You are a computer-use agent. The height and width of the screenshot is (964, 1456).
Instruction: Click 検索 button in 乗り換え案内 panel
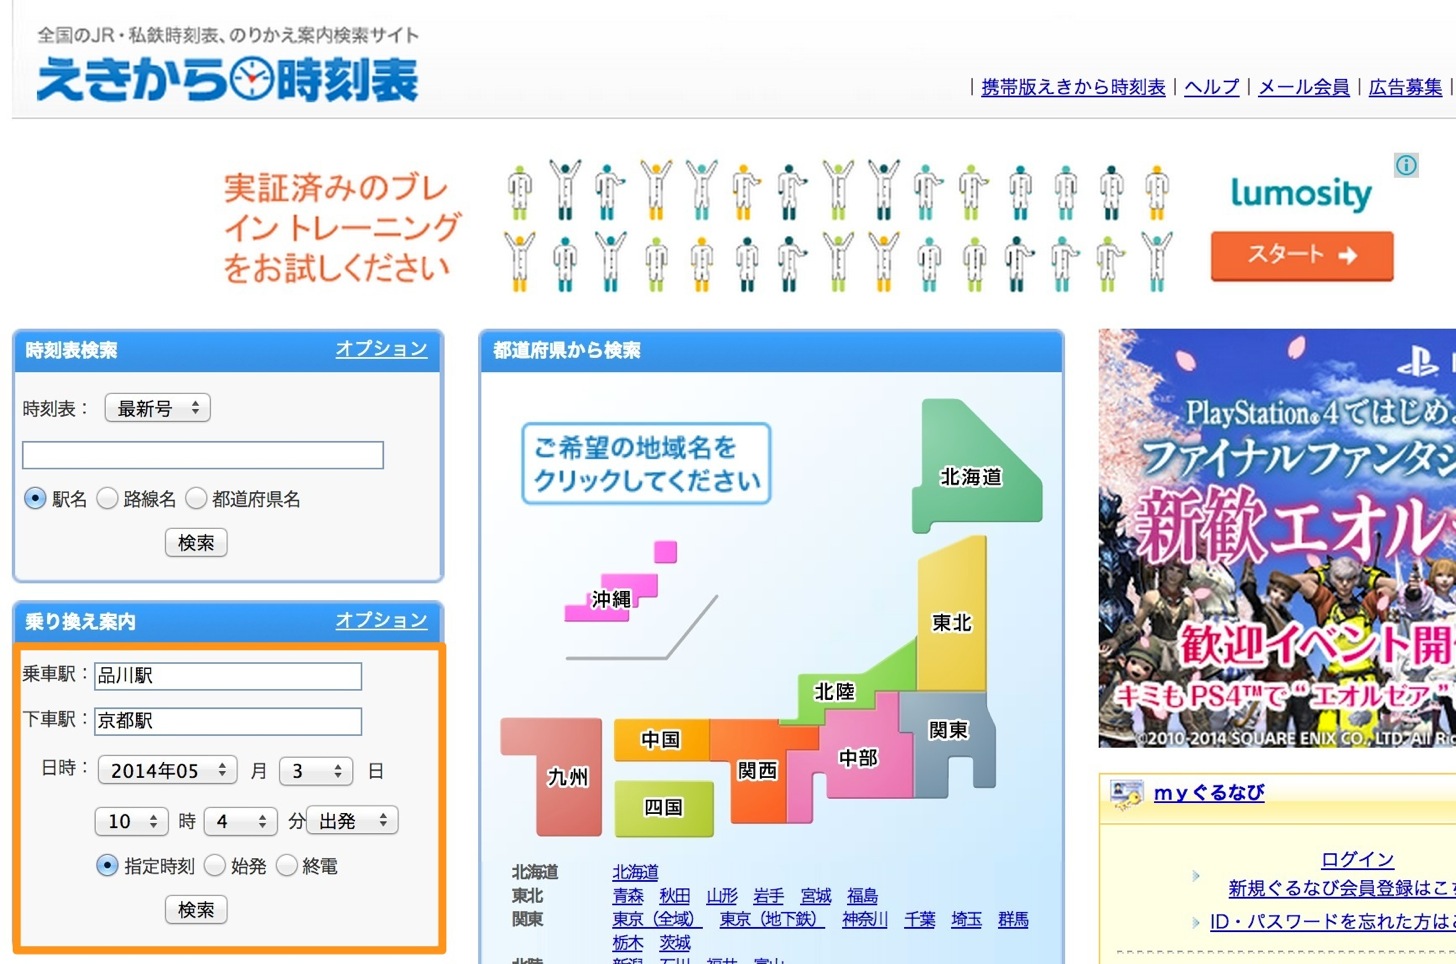pos(196,909)
